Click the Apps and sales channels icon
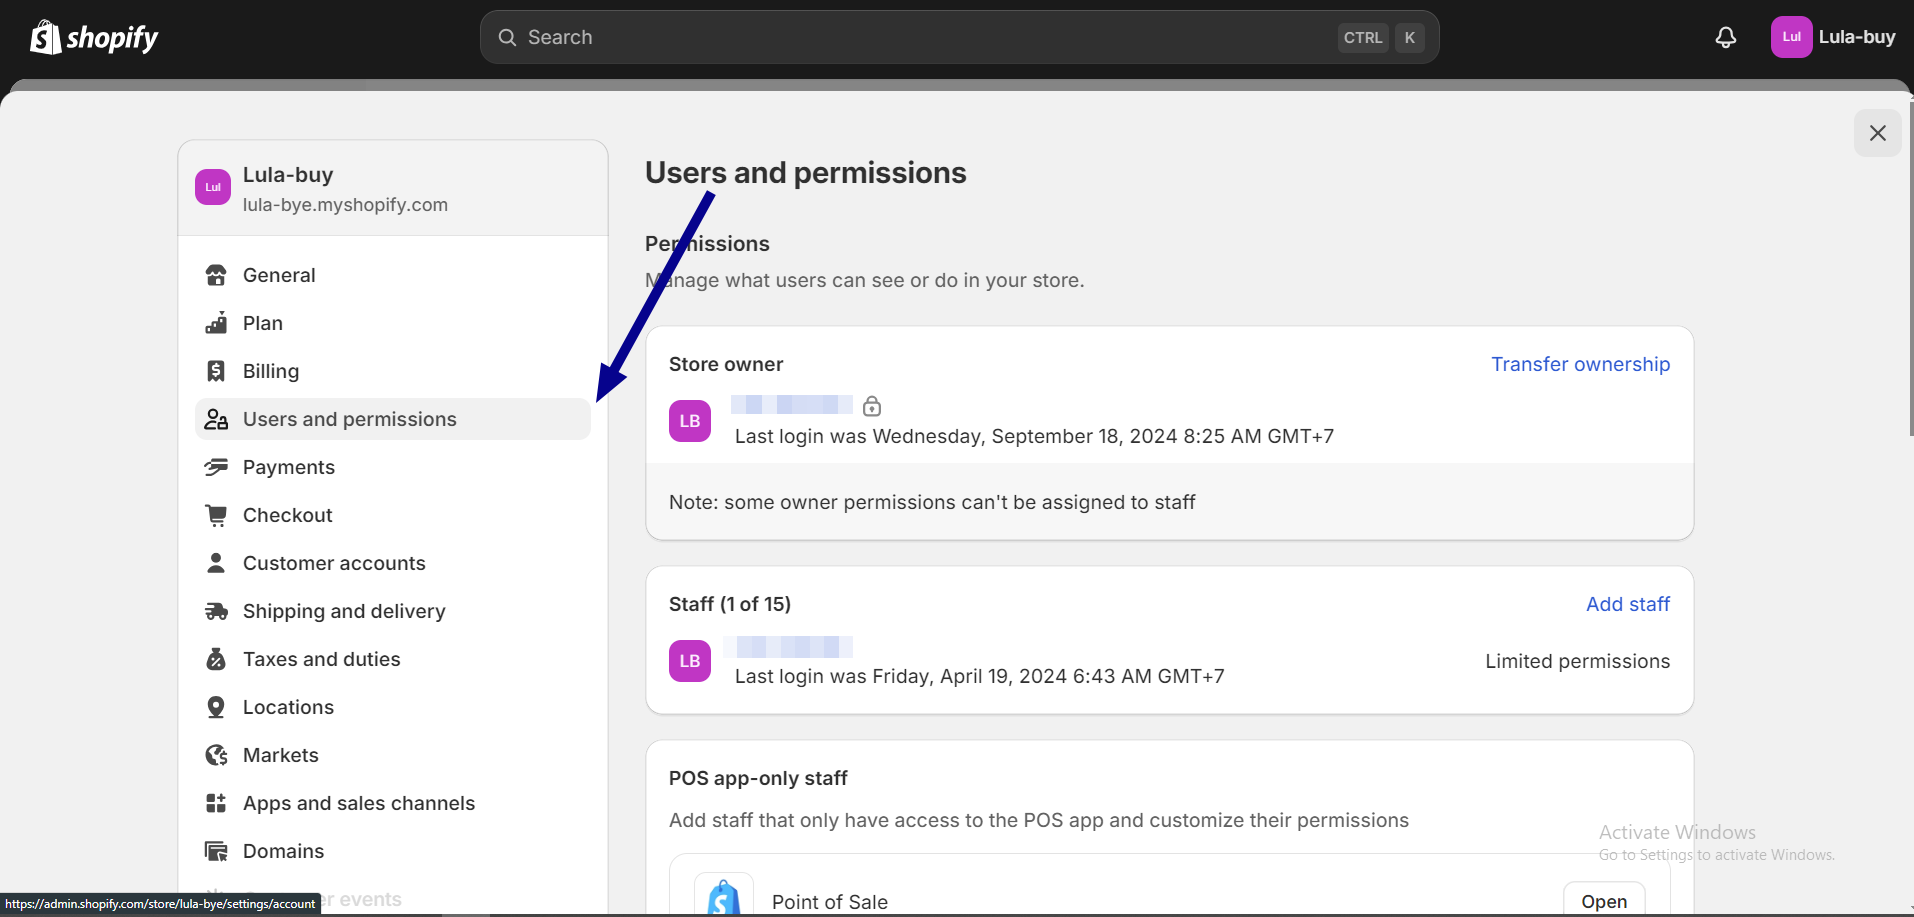This screenshot has height=917, width=1914. [x=216, y=803]
